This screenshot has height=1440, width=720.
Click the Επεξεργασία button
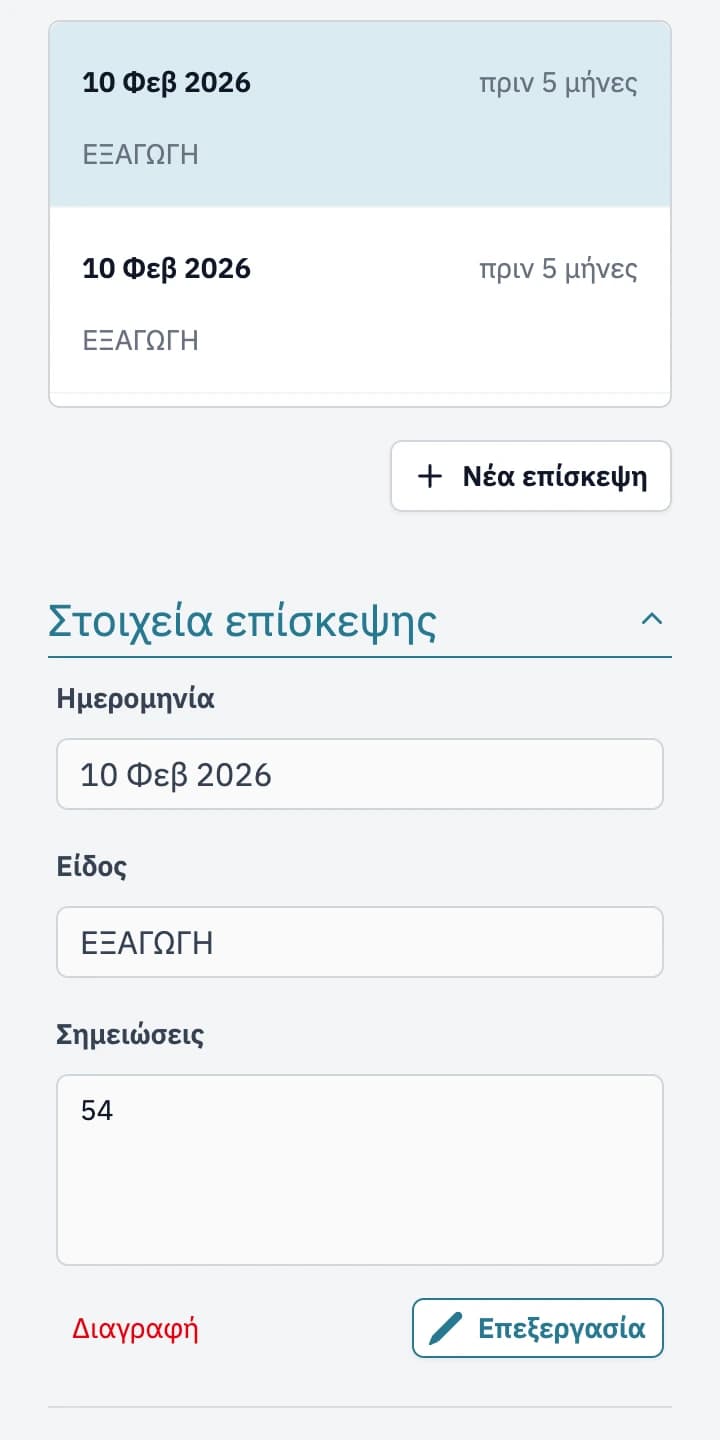pyautogui.click(x=538, y=1328)
